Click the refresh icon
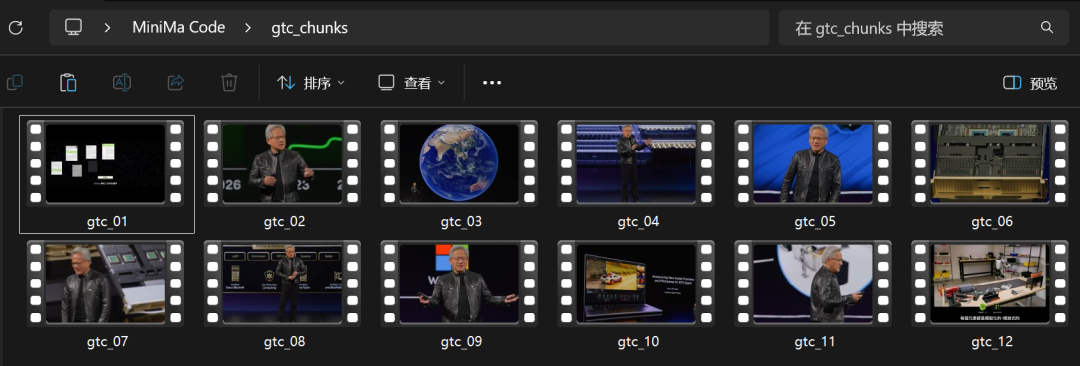The image size is (1080, 366). point(16,28)
